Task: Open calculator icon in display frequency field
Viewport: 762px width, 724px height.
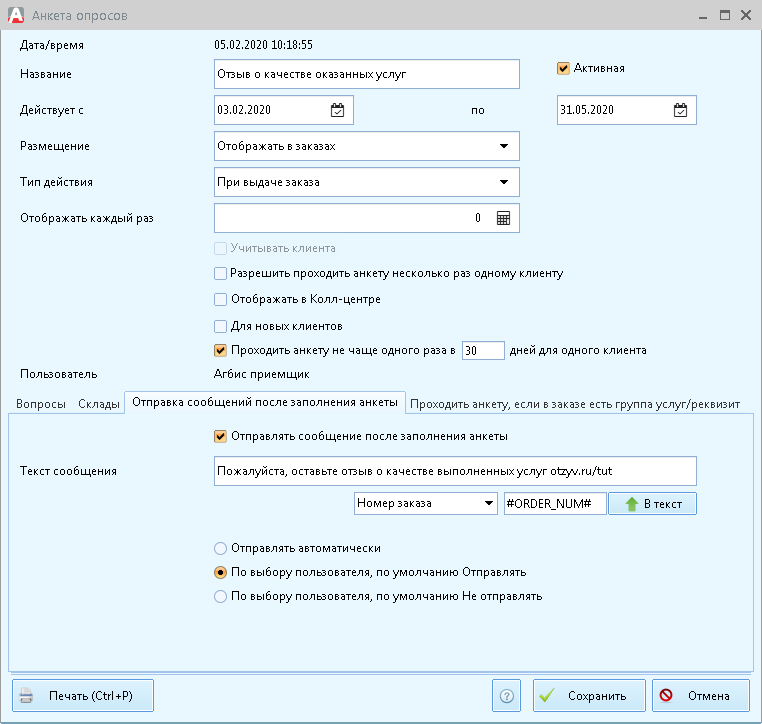Action: point(503,218)
